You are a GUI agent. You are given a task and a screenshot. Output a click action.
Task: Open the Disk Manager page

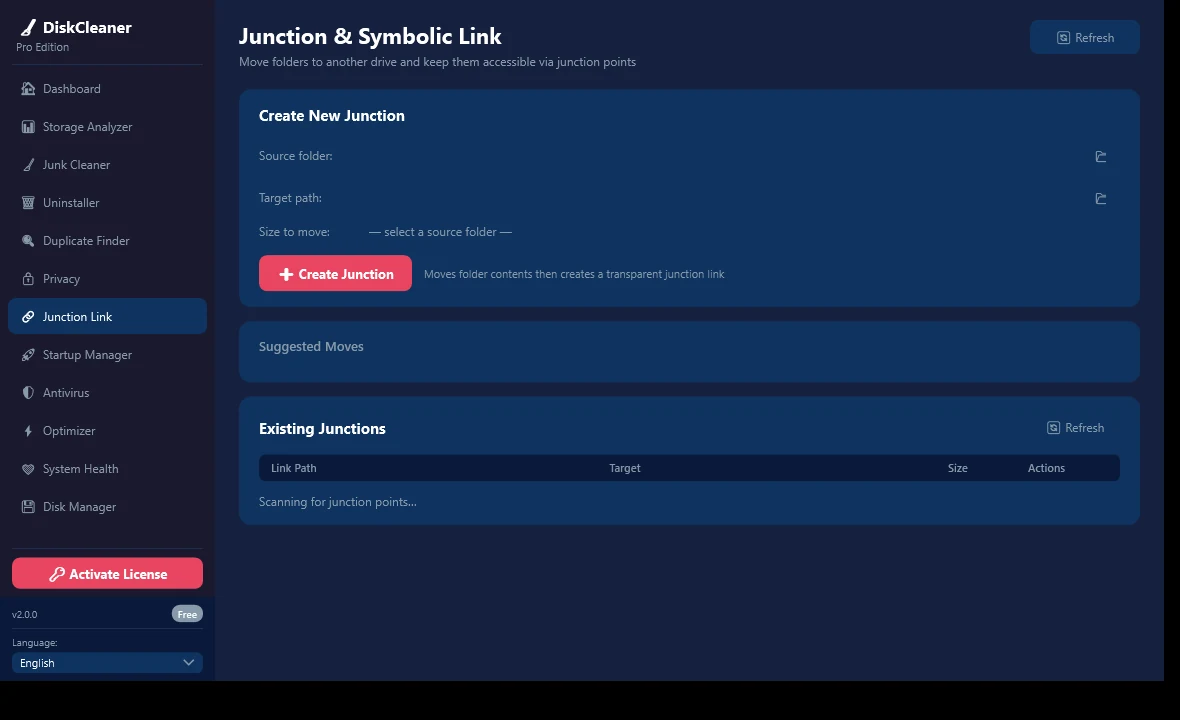[107, 507]
